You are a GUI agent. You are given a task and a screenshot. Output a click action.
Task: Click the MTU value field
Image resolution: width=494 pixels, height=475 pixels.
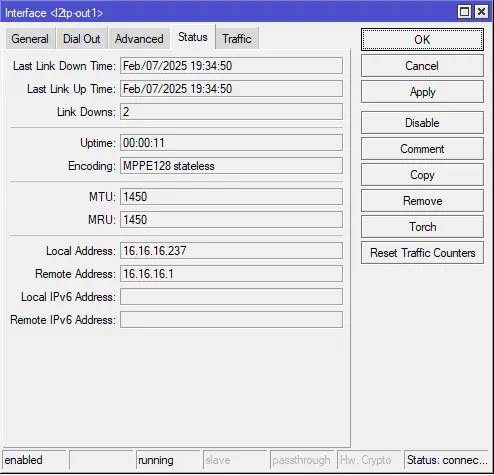[231, 197]
